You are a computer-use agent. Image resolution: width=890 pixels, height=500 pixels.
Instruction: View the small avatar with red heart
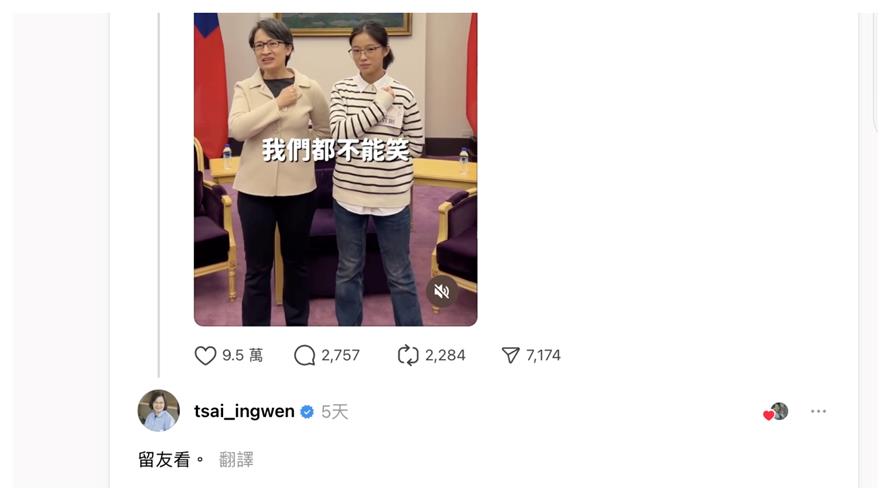click(x=776, y=411)
